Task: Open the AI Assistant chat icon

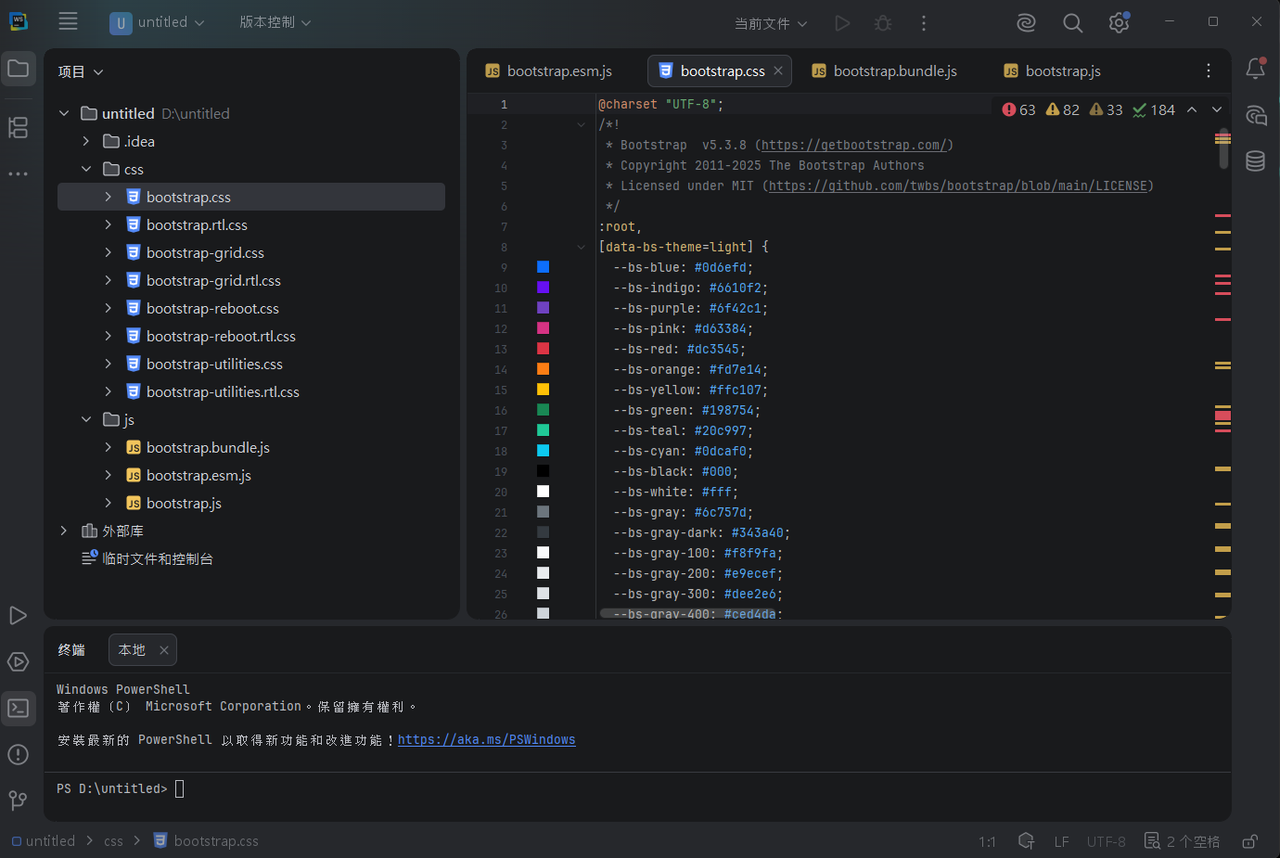Action: click(x=1255, y=115)
